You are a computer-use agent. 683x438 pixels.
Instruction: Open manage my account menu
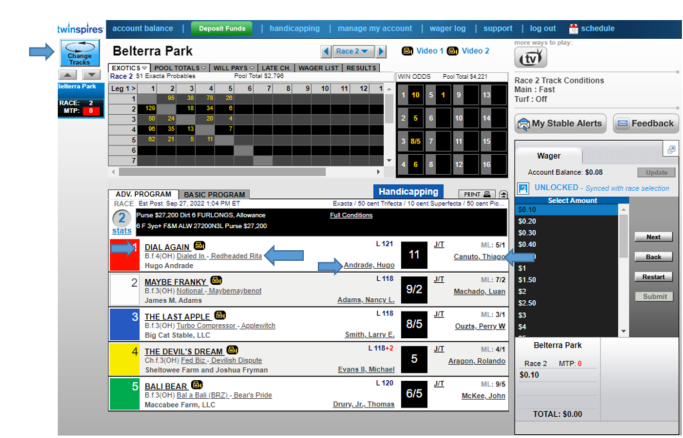pyautogui.click(x=375, y=28)
